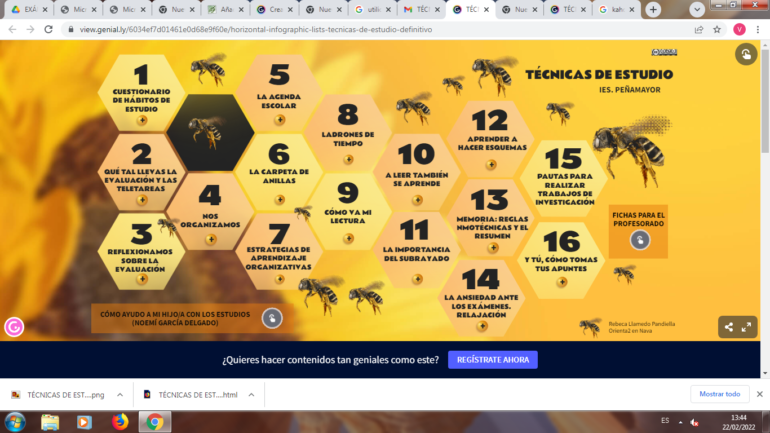The height and width of the screenshot is (433, 770).
Task: Click plus icon under Y tú, cómo tomas tus apuntes
Action: 562,282
